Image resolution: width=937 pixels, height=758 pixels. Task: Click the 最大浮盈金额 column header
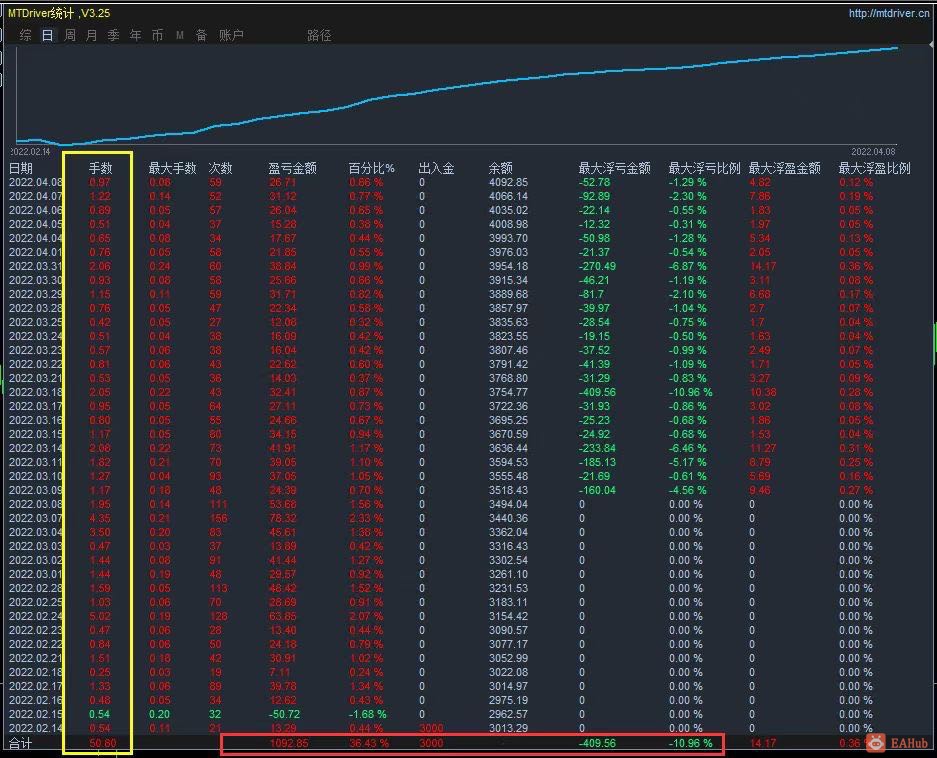(x=785, y=168)
